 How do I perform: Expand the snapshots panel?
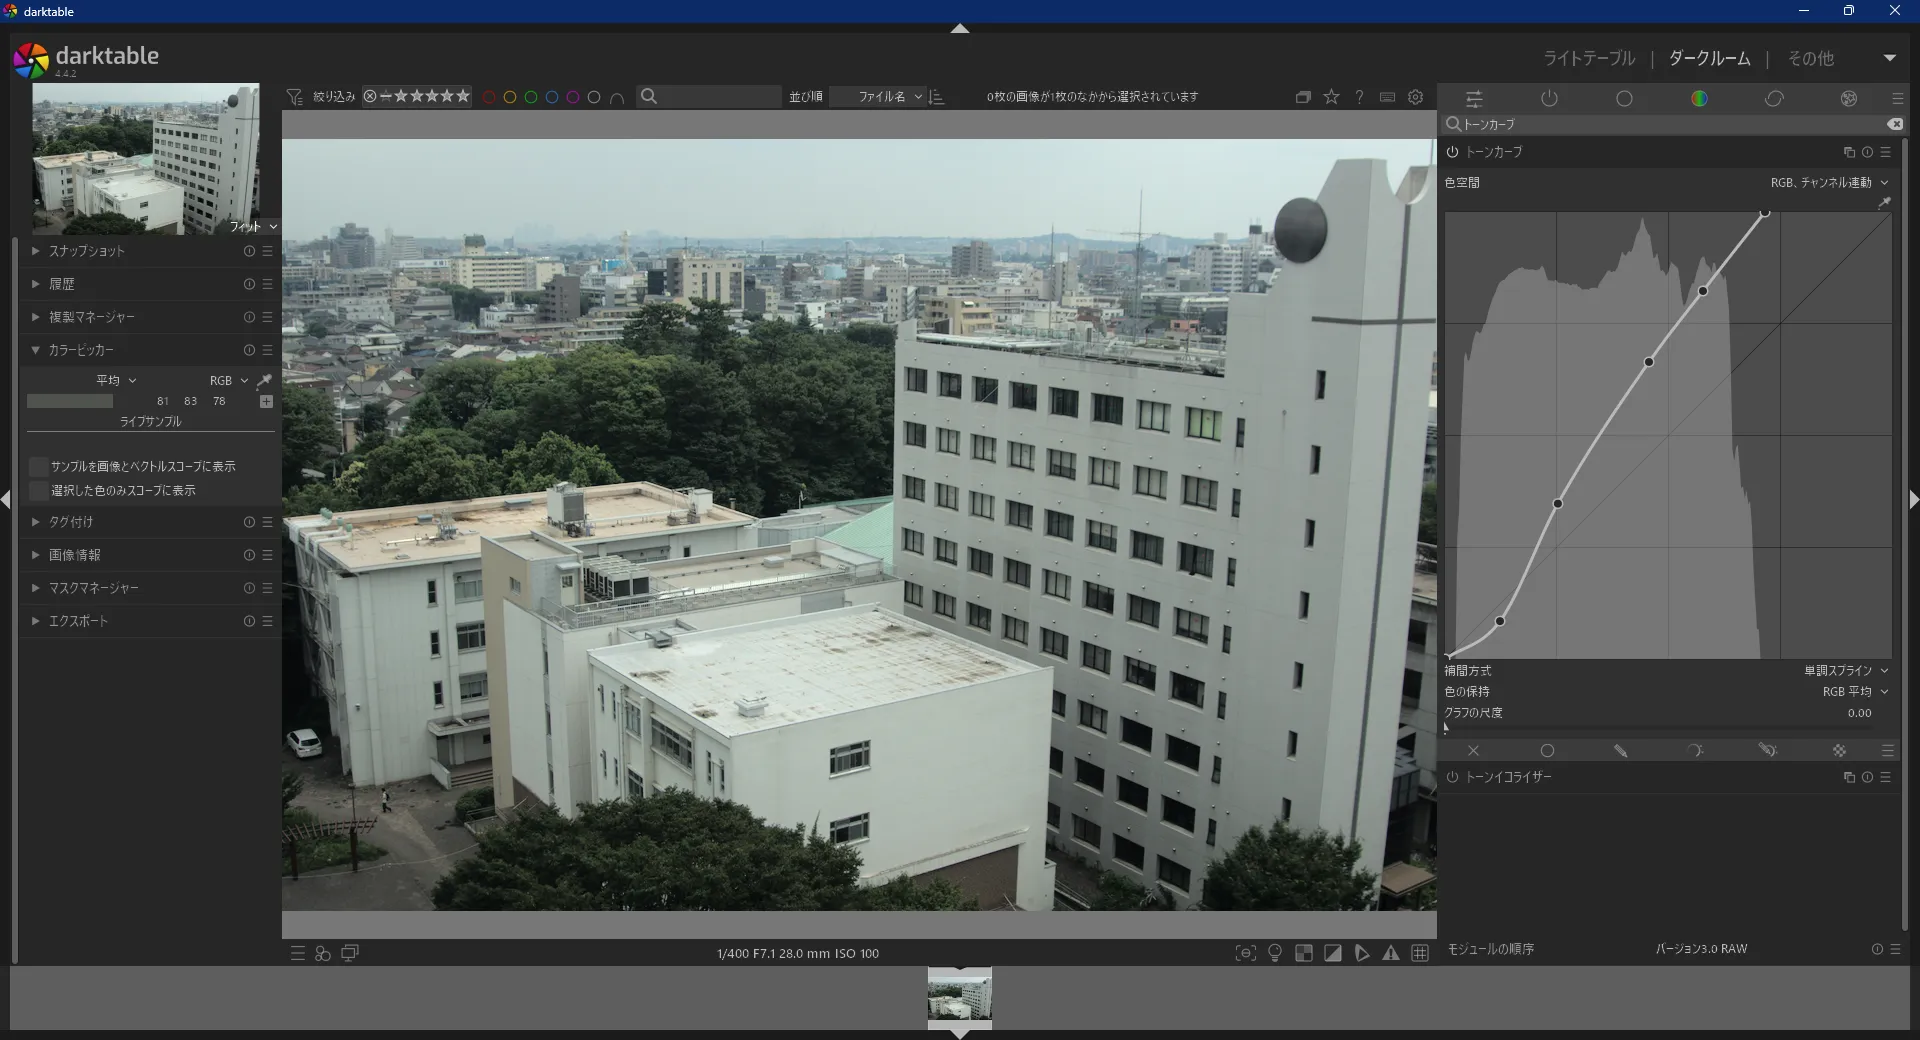click(x=86, y=251)
